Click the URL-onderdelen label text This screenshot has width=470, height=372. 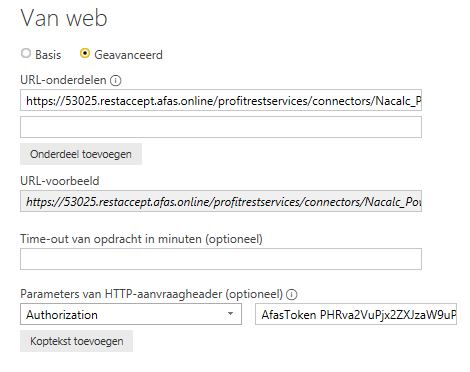pyautogui.click(x=63, y=80)
